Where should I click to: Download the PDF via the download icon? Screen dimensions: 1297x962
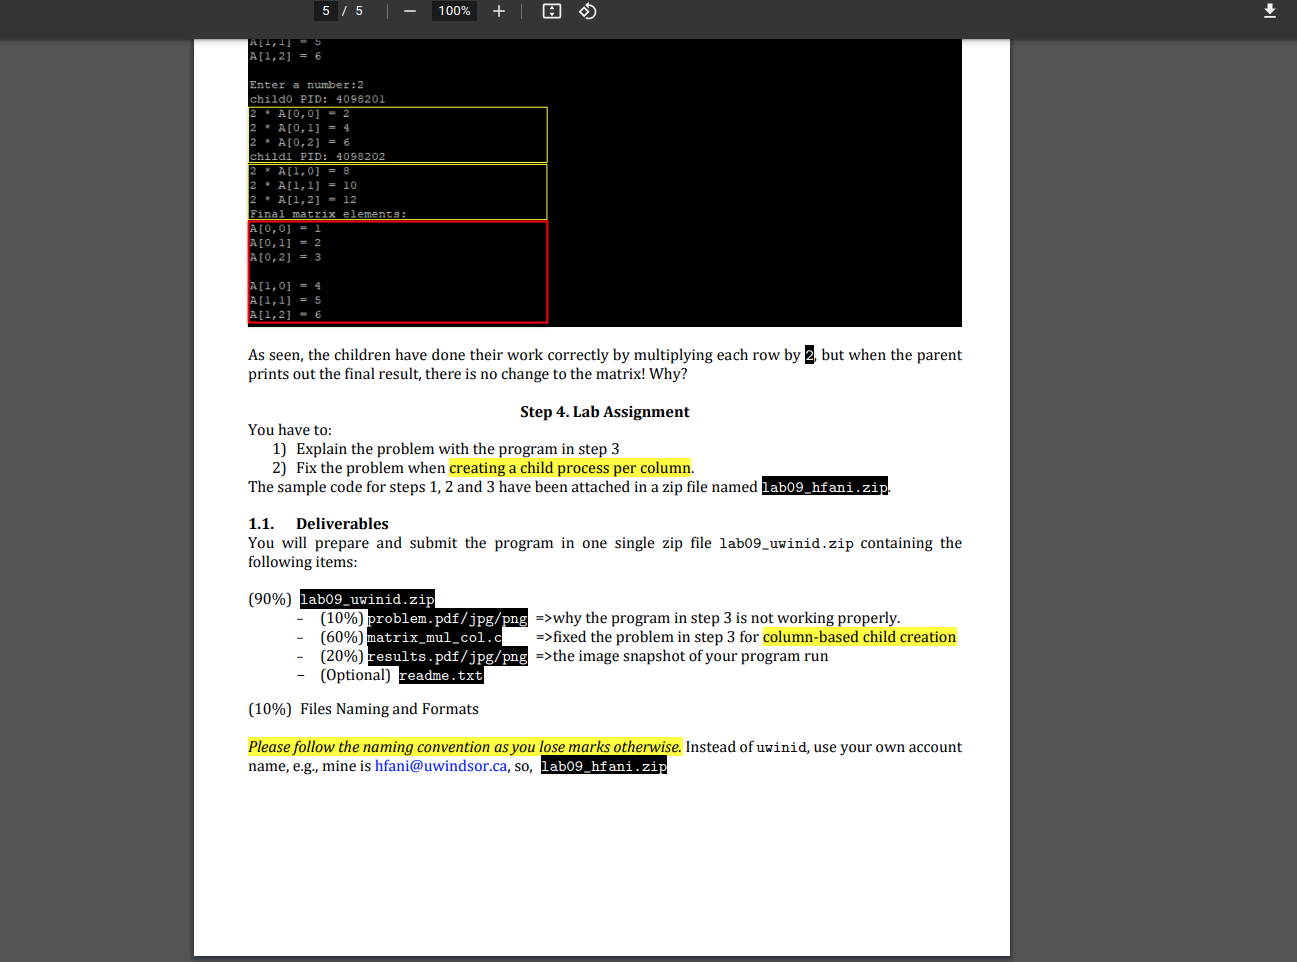[x=1270, y=11]
